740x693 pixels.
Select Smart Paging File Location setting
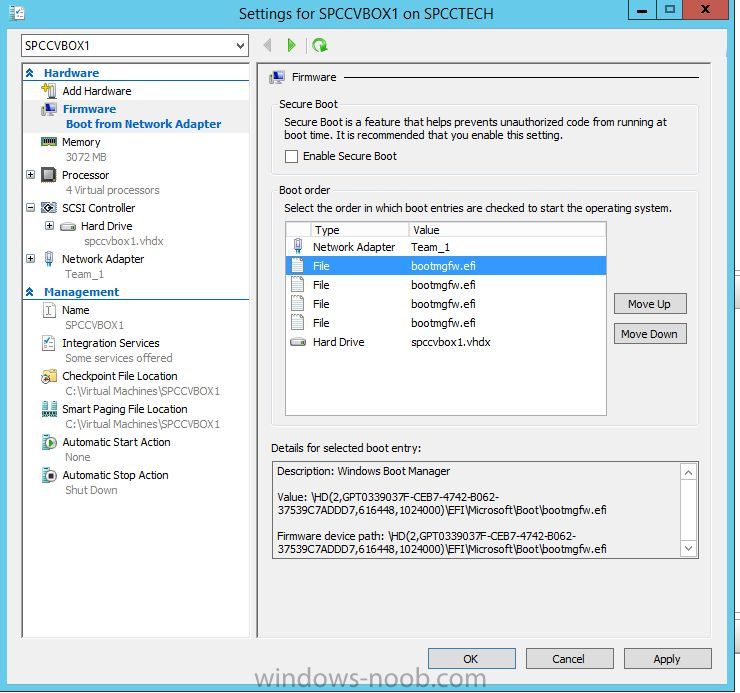[125, 409]
